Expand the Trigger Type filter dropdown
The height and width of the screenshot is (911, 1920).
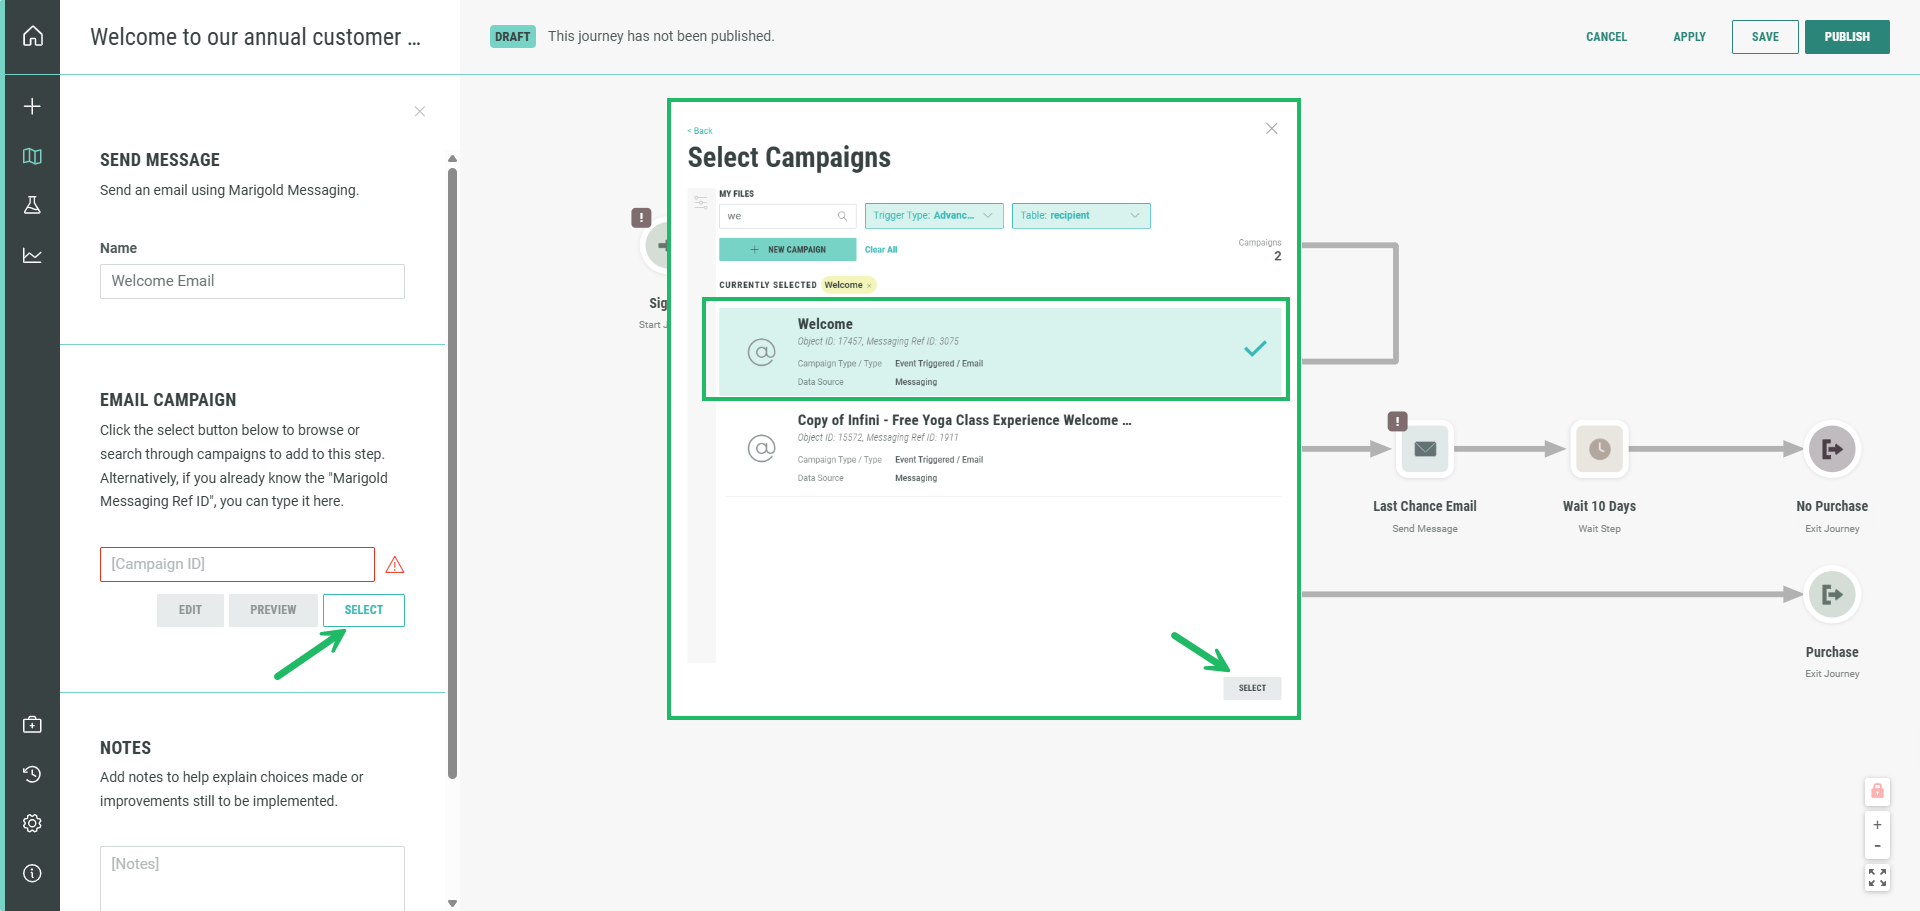(x=933, y=216)
